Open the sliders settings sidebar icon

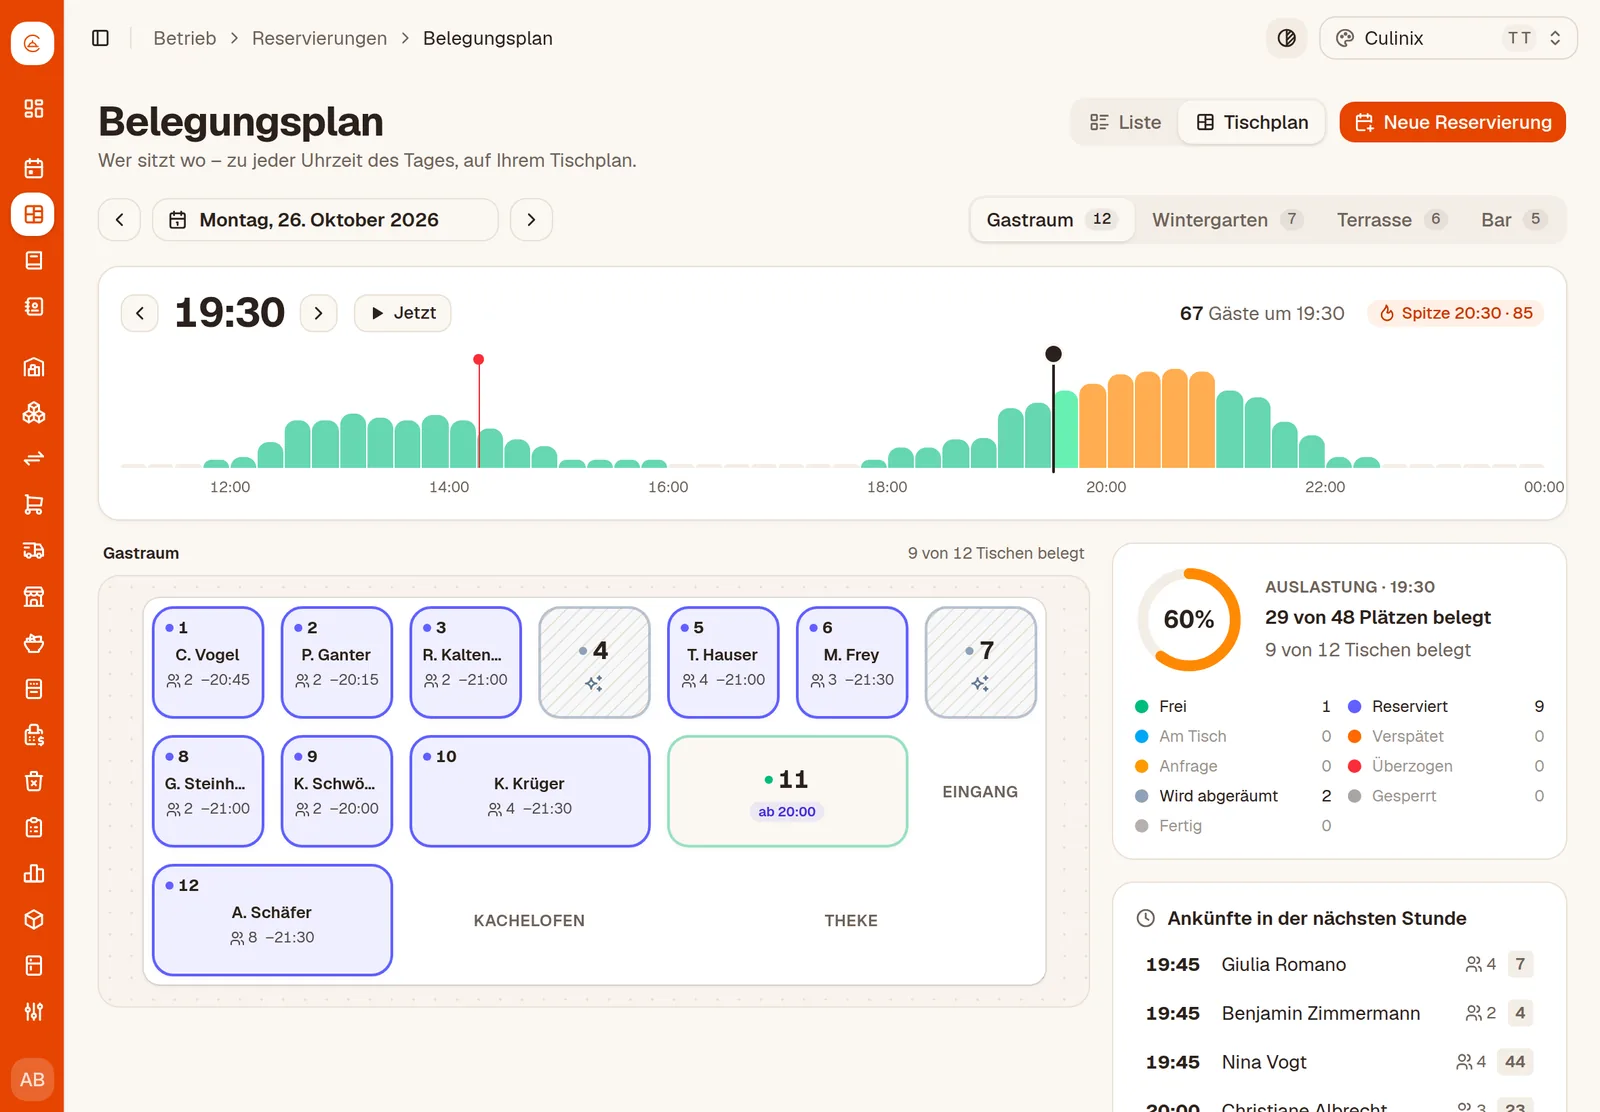click(x=33, y=1011)
